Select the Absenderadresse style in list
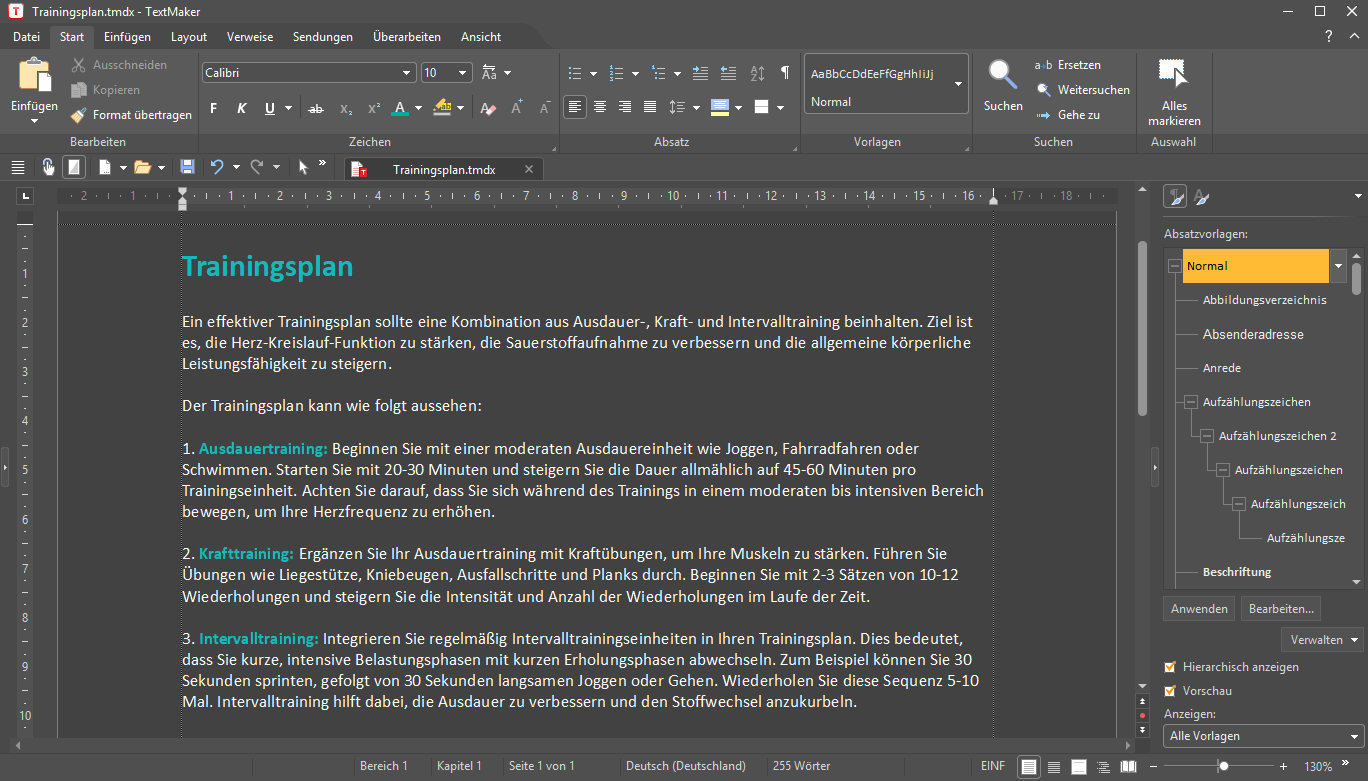Screen dimensions: 1368x781 tap(1253, 334)
